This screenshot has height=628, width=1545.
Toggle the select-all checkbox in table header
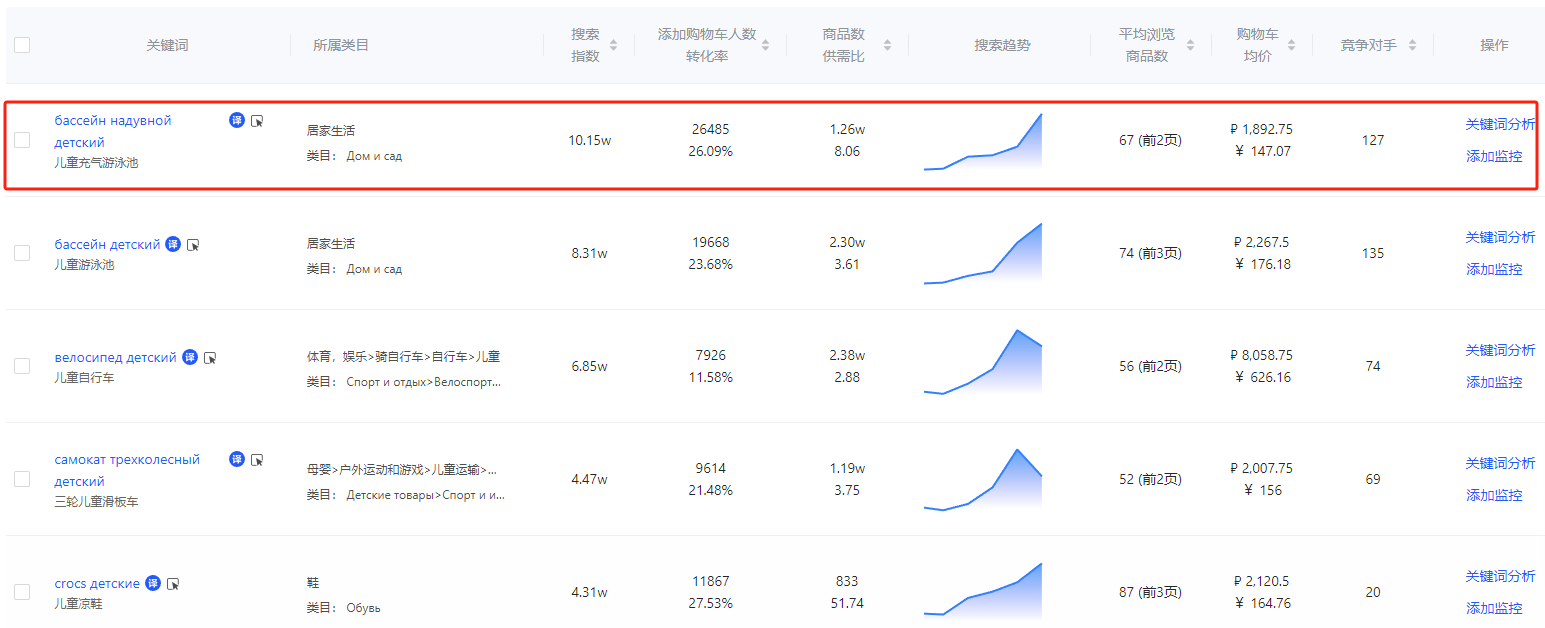coord(22,45)
